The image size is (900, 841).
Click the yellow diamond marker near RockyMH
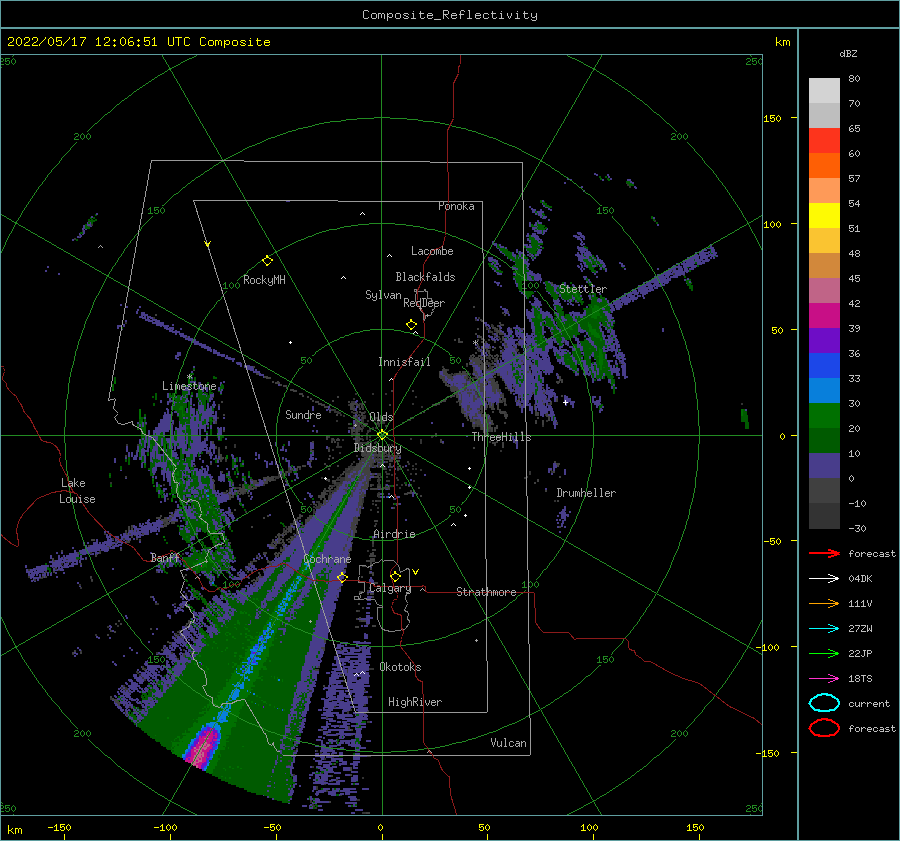point(267,261)
